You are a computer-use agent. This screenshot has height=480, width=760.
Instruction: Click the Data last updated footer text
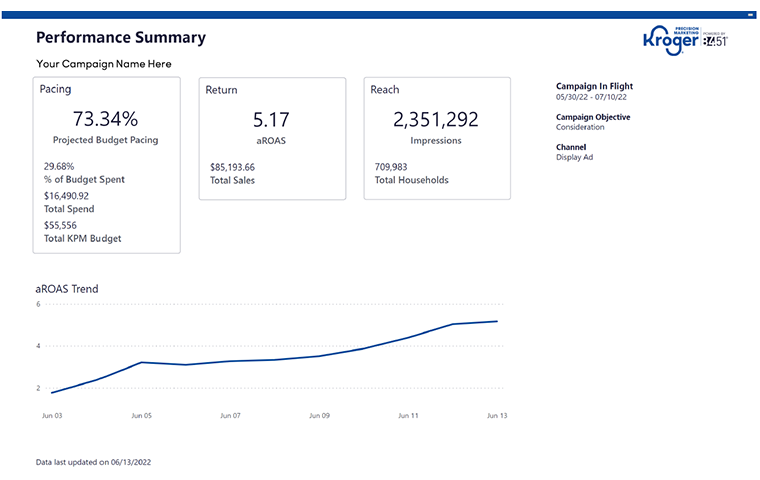[x=93, y=462]
